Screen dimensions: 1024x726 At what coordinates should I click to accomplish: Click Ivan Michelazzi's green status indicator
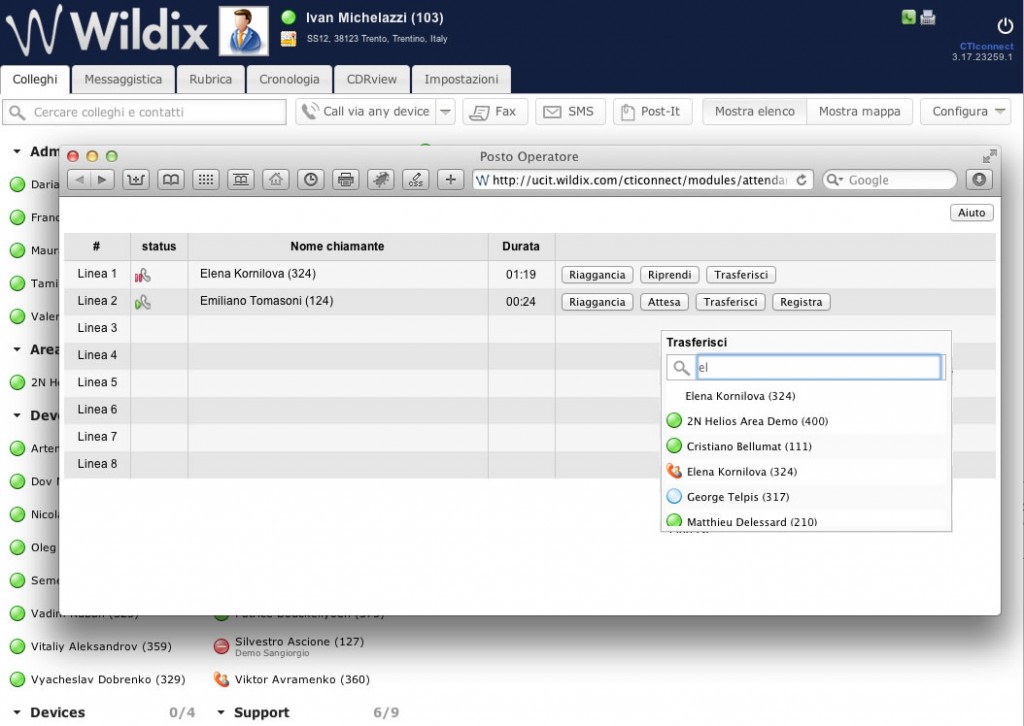(289, 17)
